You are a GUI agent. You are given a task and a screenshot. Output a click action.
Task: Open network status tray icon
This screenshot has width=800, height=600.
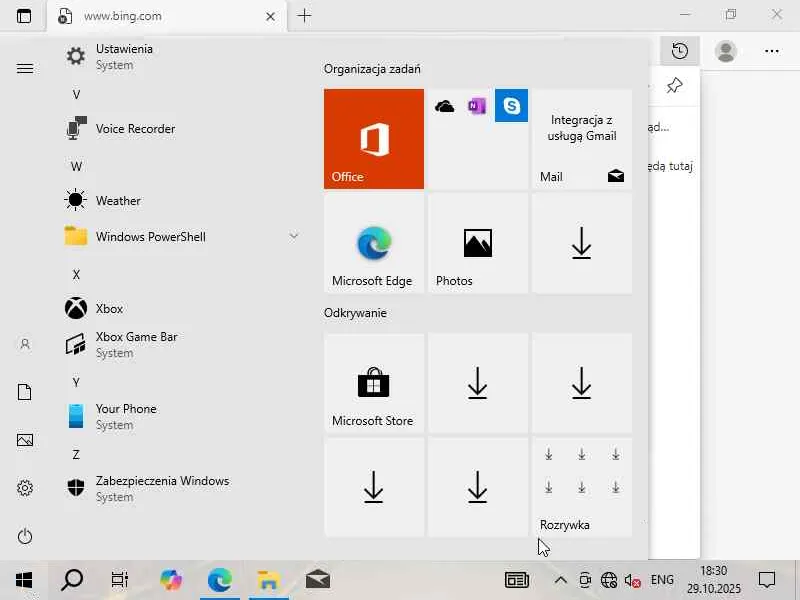point(609,580)
